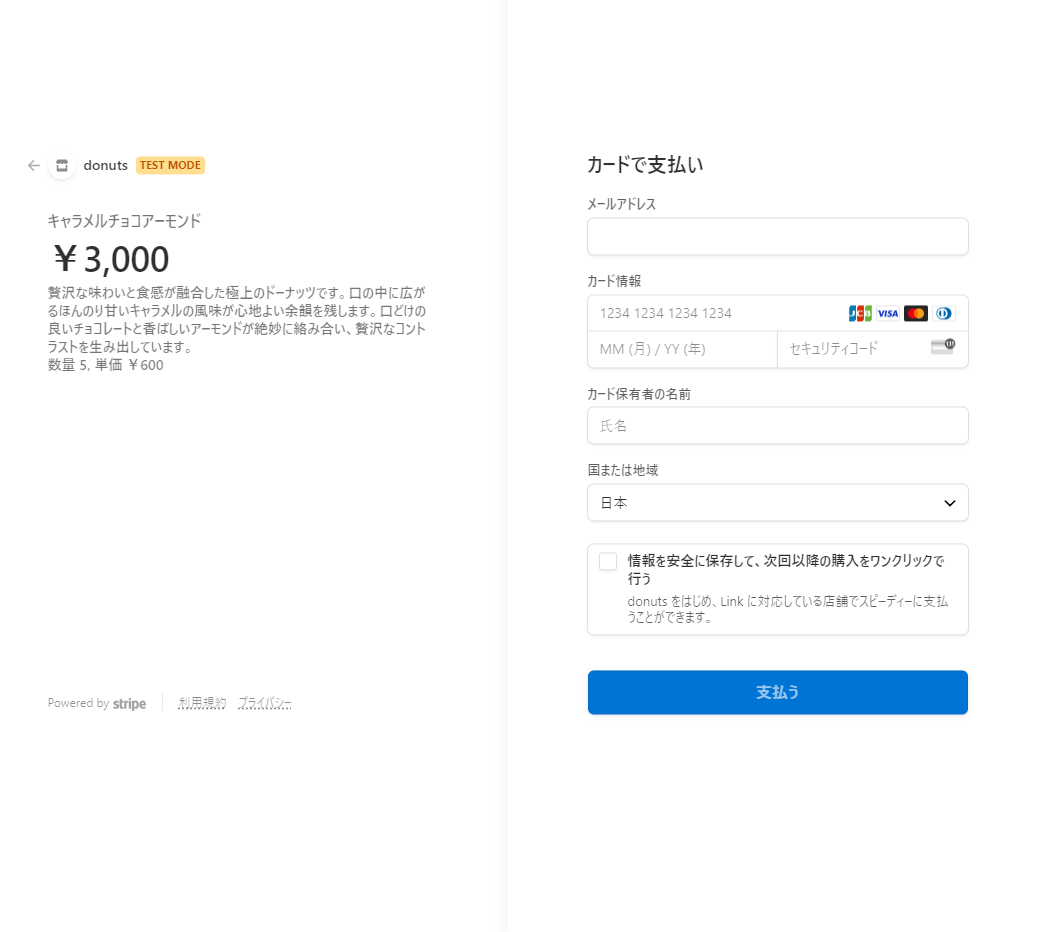The image size is (1064, 932).
Task: Click the chevron arrow in country selector
Action: coord(949,503)
